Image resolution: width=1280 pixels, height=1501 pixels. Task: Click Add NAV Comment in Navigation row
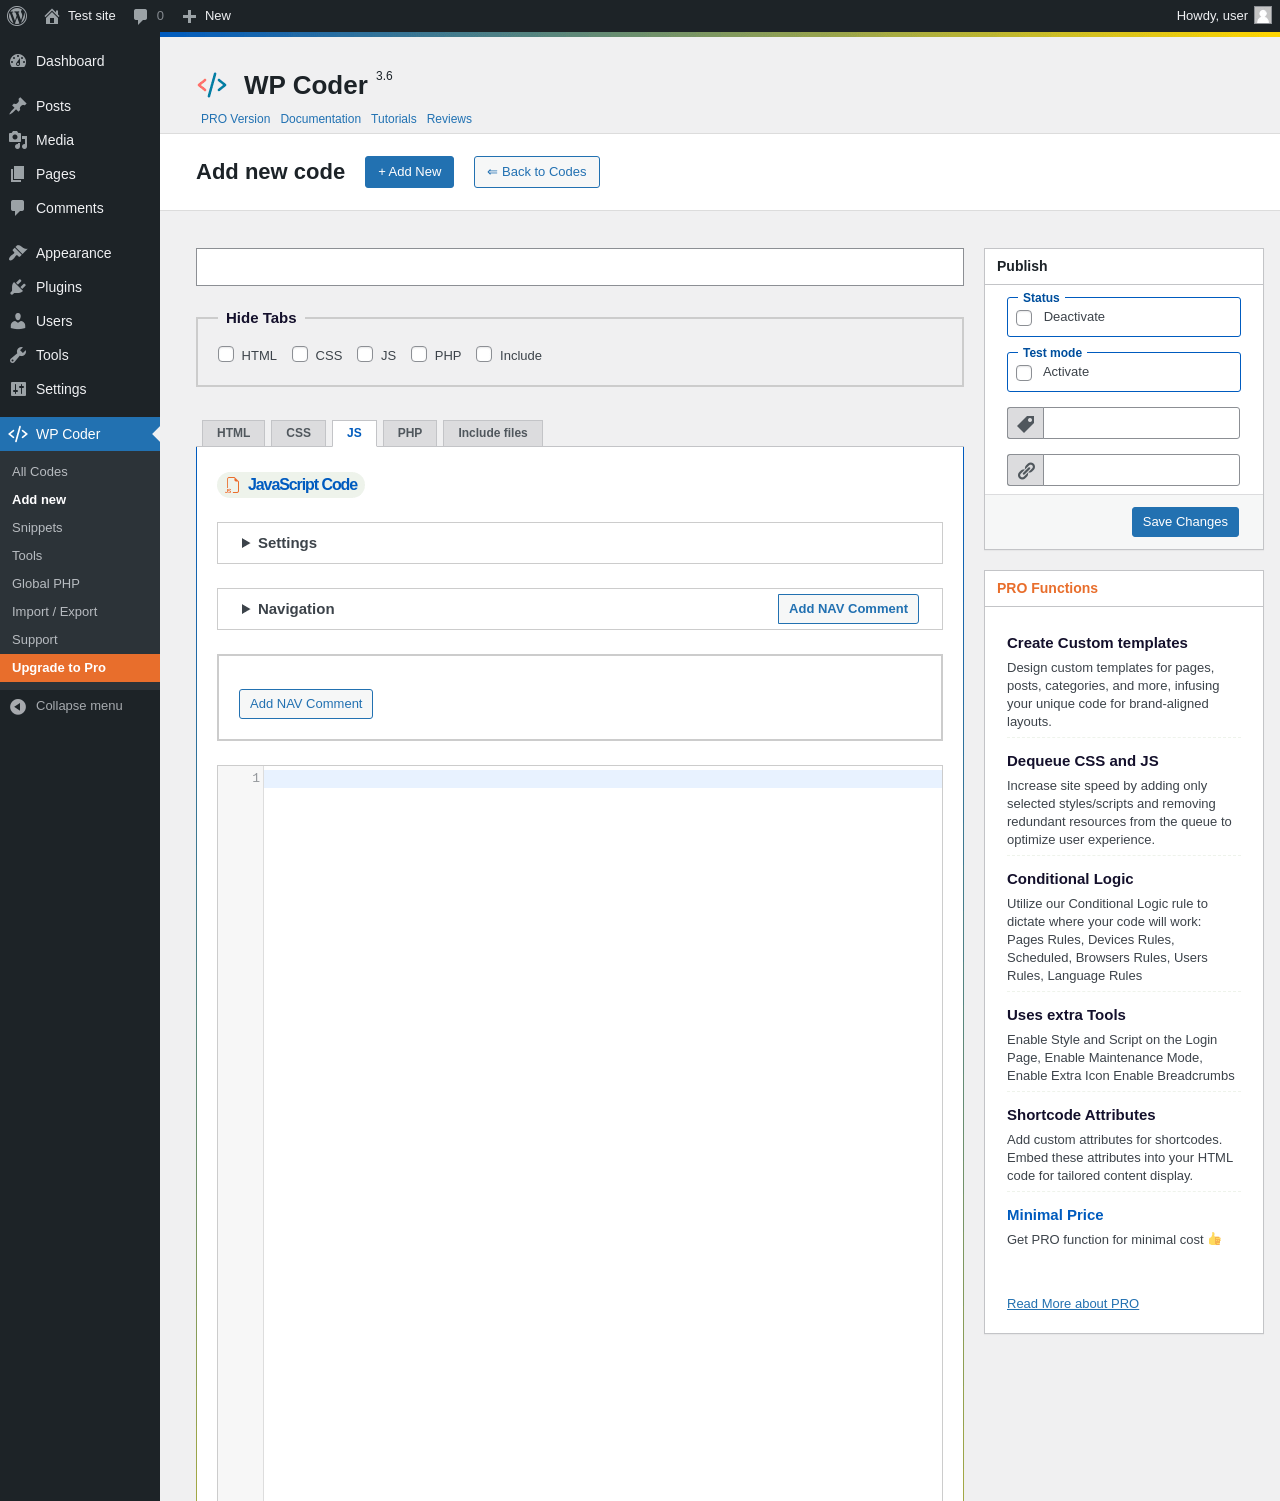[848, 609]
